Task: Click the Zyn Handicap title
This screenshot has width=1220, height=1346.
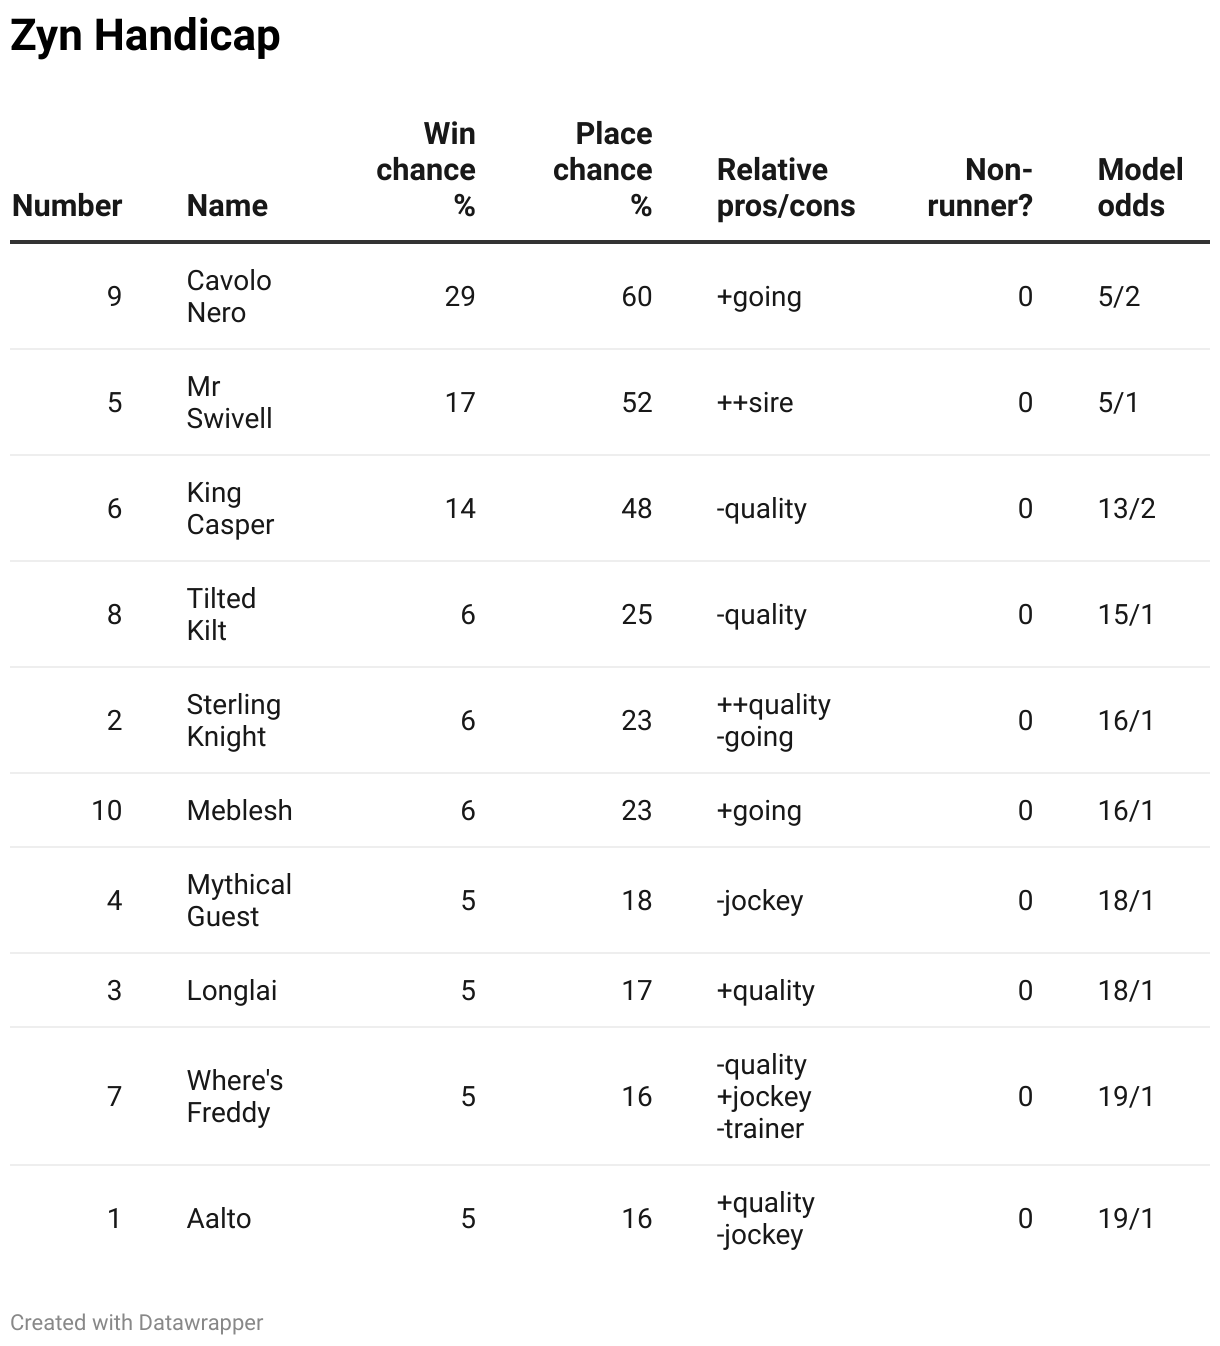Action: [x=145, y=36]
